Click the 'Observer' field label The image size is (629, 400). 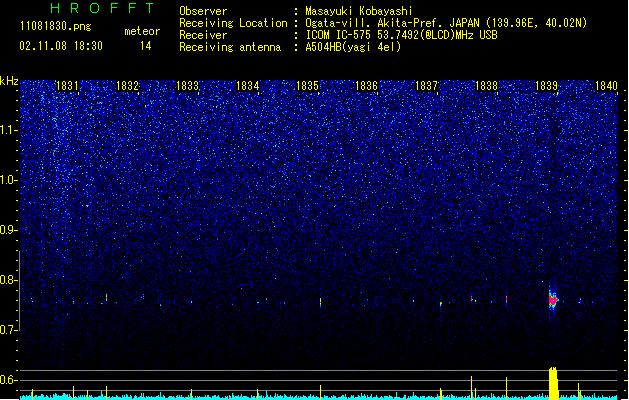[x=203, y=11]
